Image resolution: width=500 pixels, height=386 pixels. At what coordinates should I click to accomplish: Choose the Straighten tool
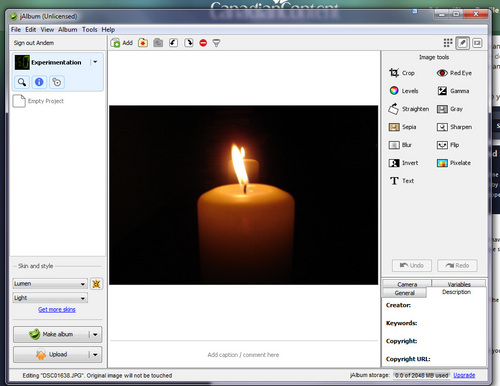pos(409,109)
